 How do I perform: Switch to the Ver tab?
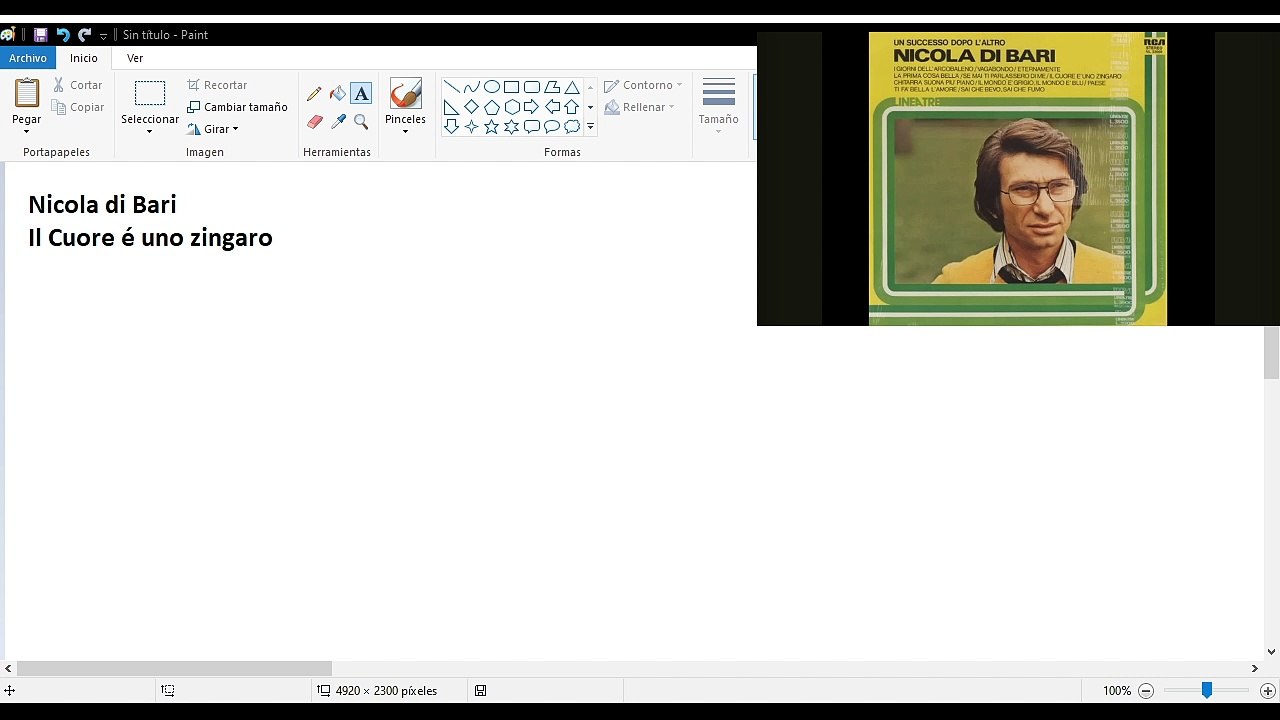pos(135,58)
